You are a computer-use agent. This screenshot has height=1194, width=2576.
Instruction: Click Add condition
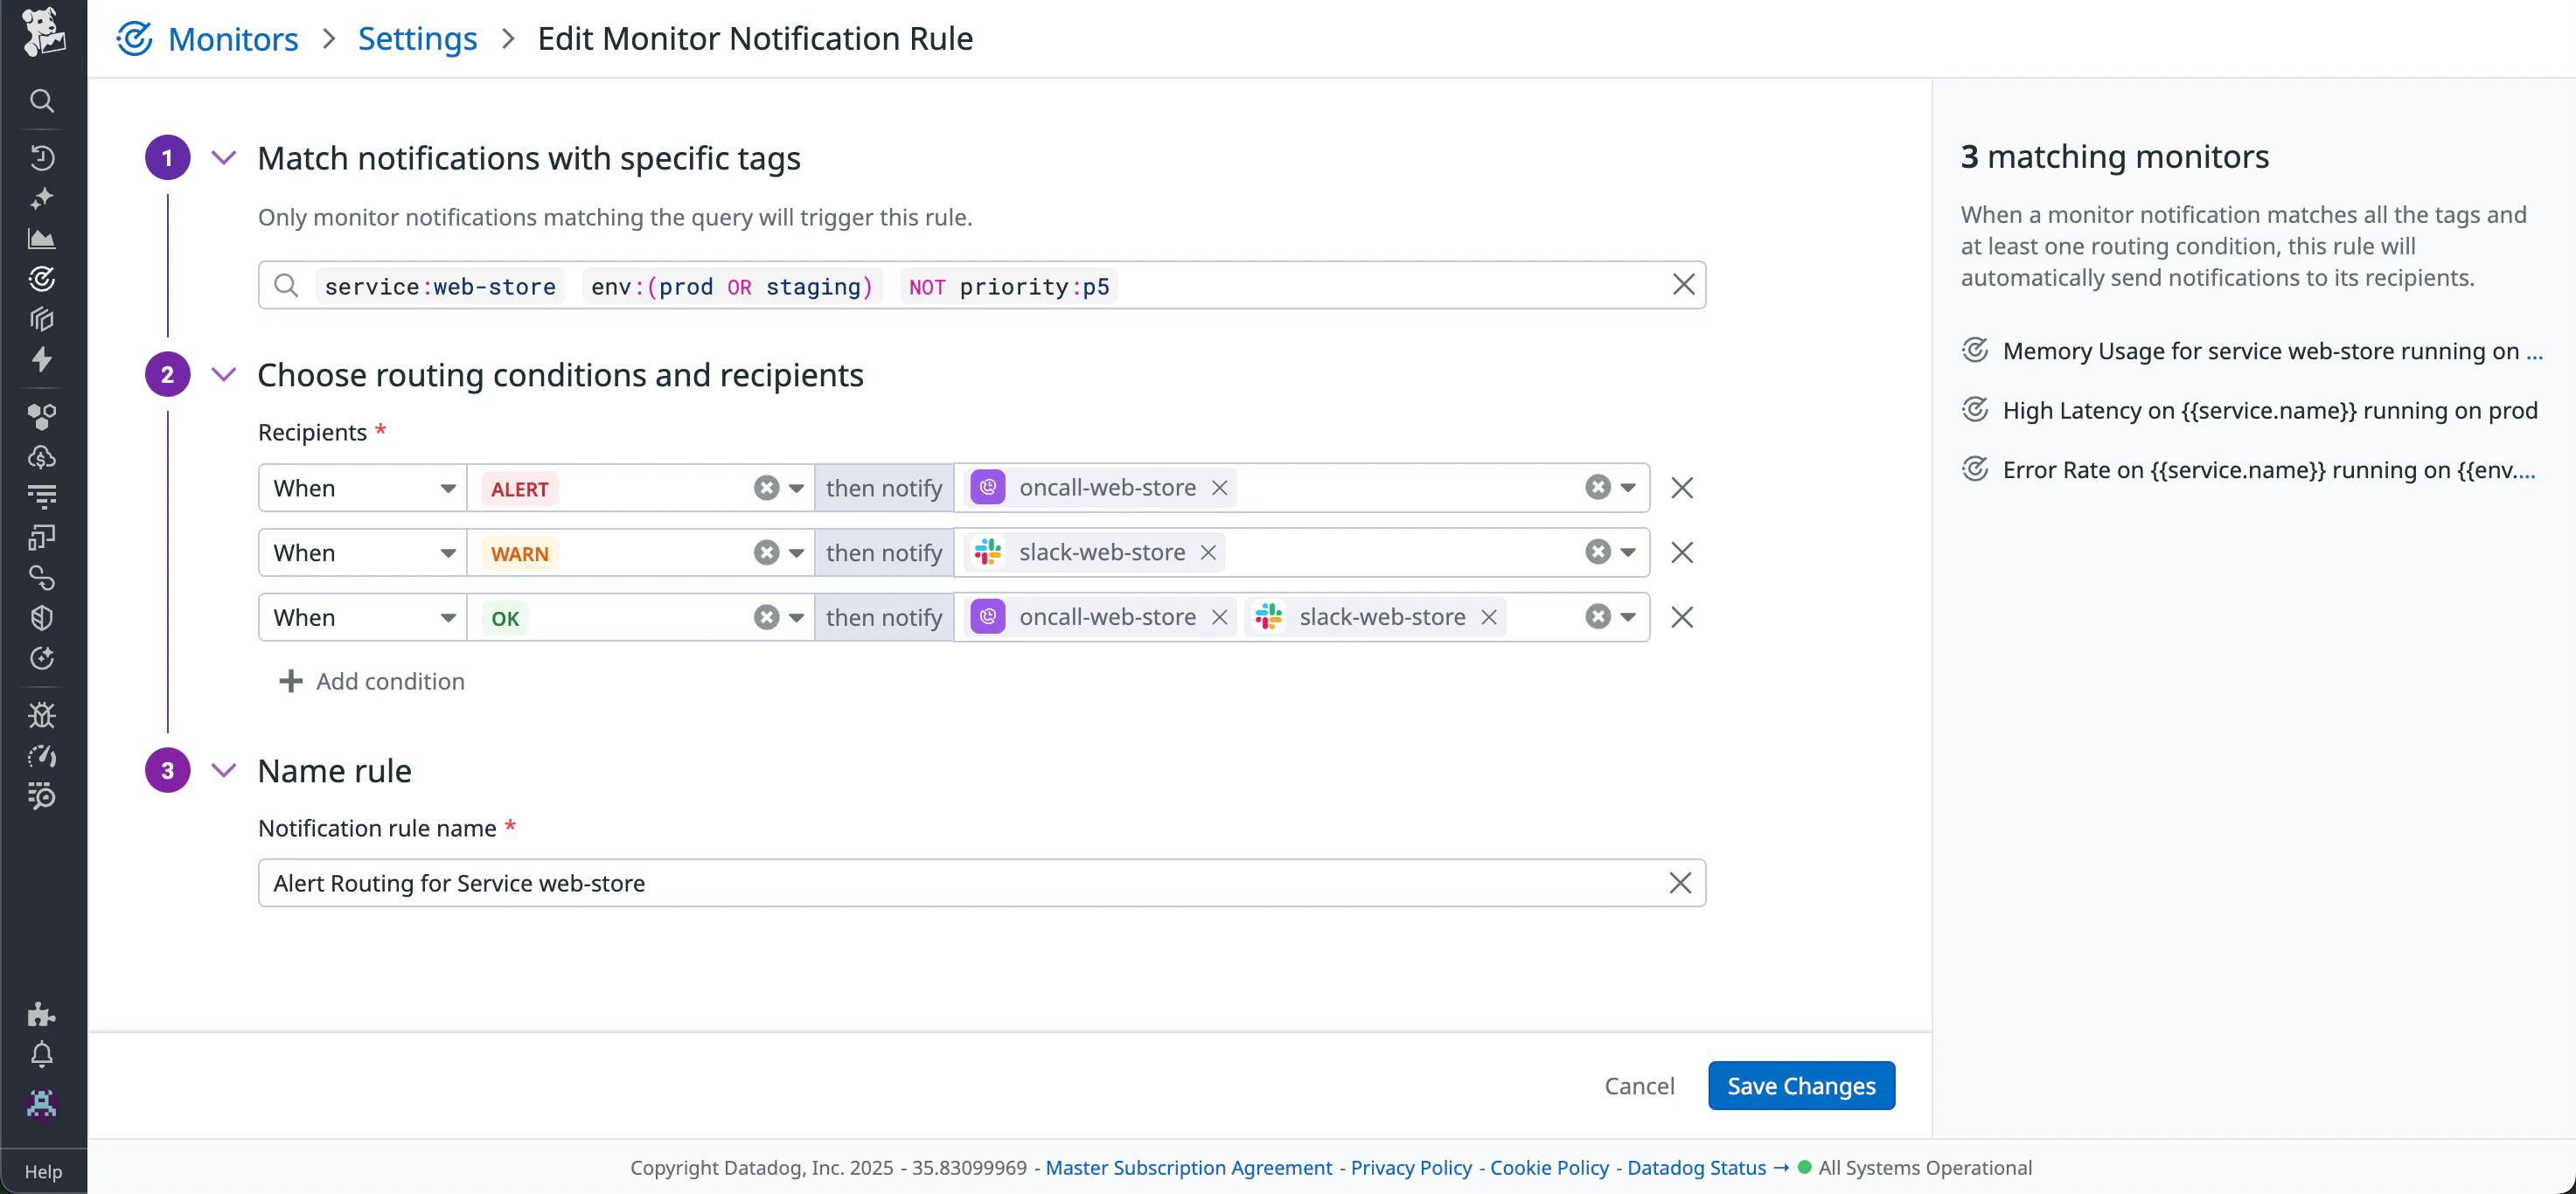click(x=371, y=681)
